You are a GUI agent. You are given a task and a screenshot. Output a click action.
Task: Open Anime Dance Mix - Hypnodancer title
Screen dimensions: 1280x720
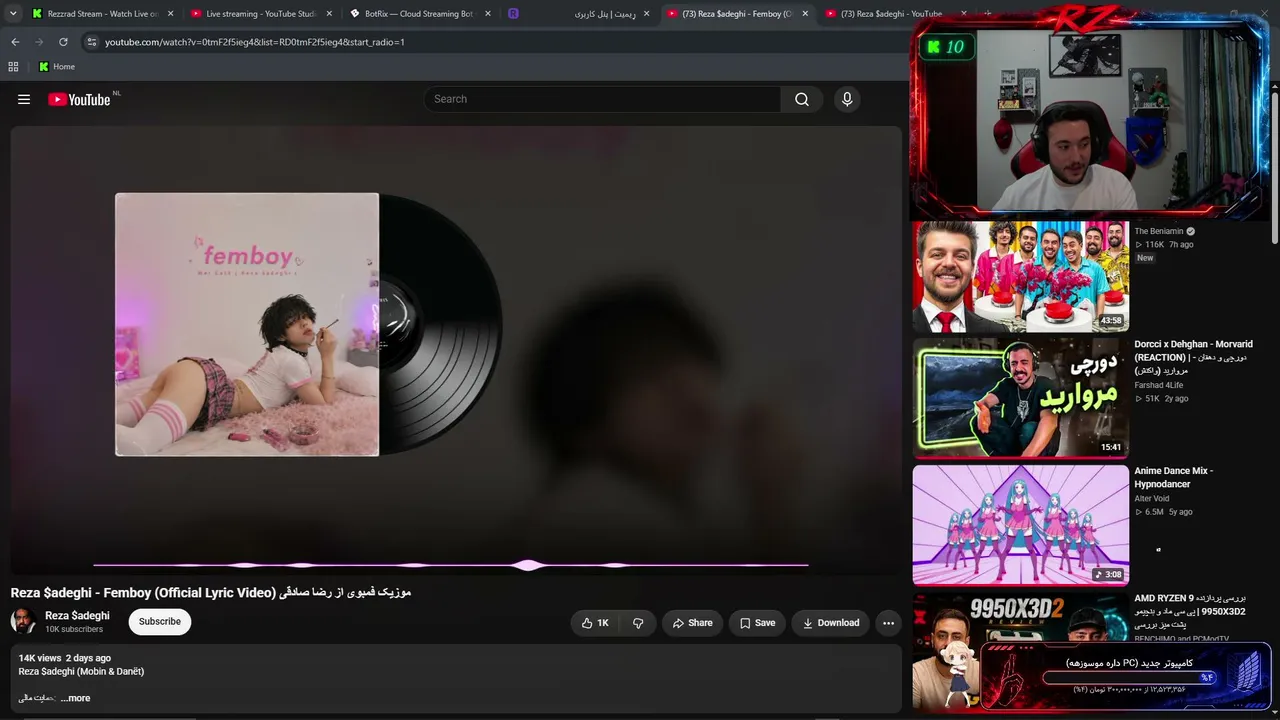click(x=1173, y=477)
